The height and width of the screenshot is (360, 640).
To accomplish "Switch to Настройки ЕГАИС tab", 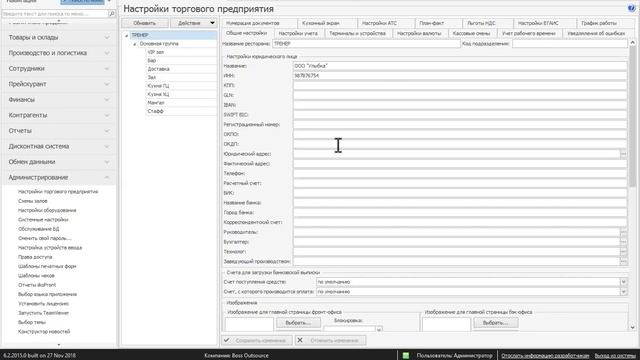I will pos(538,23).
